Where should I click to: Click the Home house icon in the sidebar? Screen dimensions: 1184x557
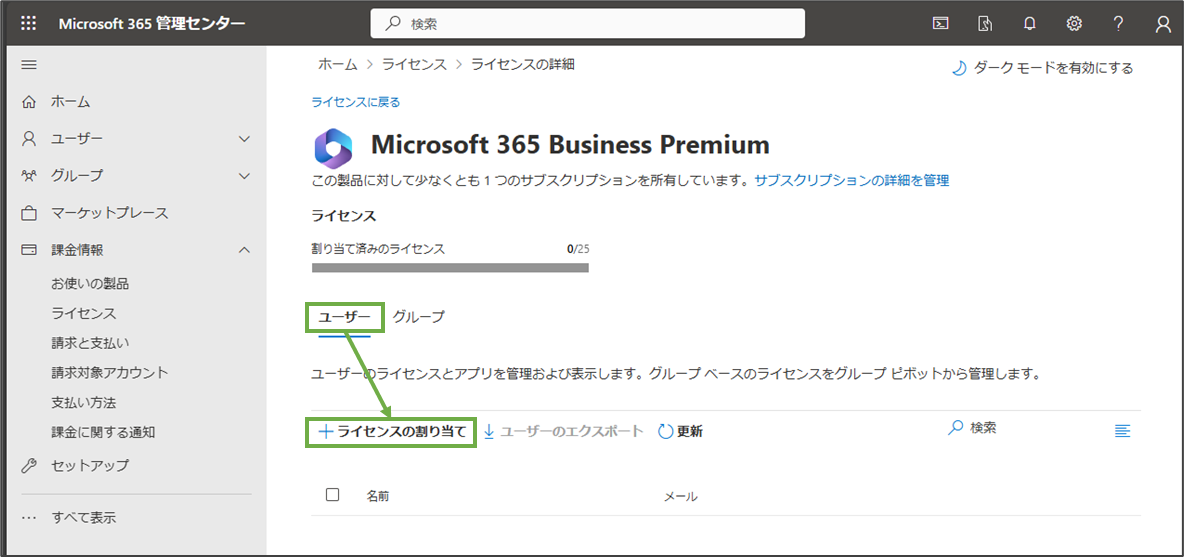[x=29, y=101]
